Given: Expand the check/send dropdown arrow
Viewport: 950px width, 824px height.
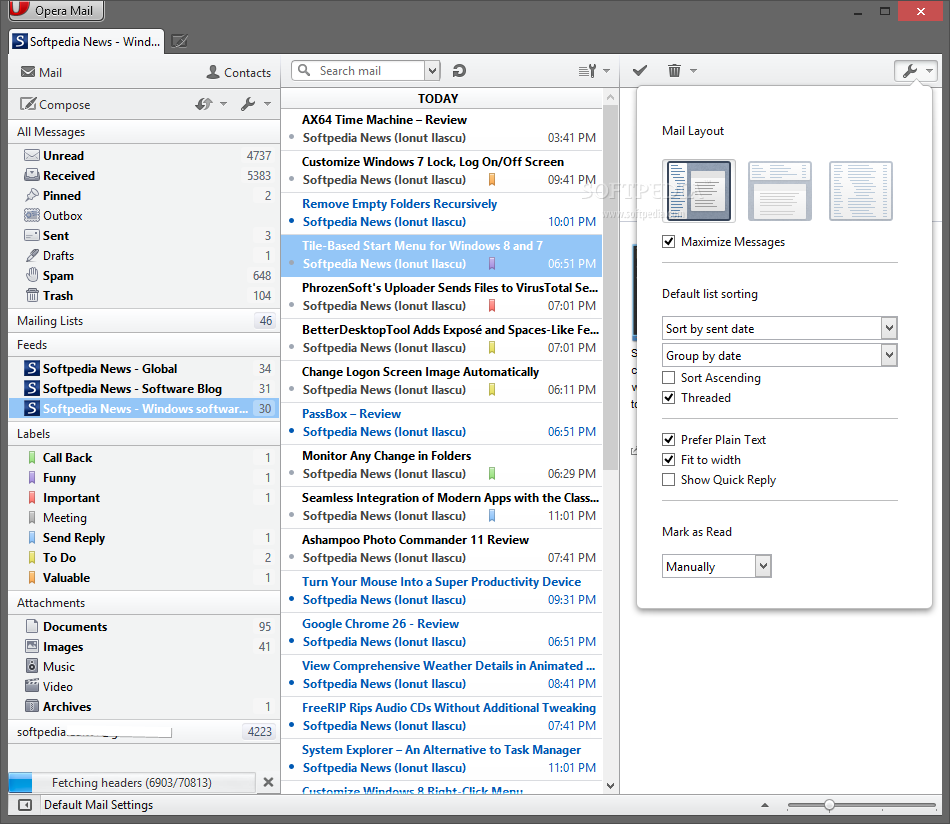Looking at the screenshot, I should [x=224, y=104].
